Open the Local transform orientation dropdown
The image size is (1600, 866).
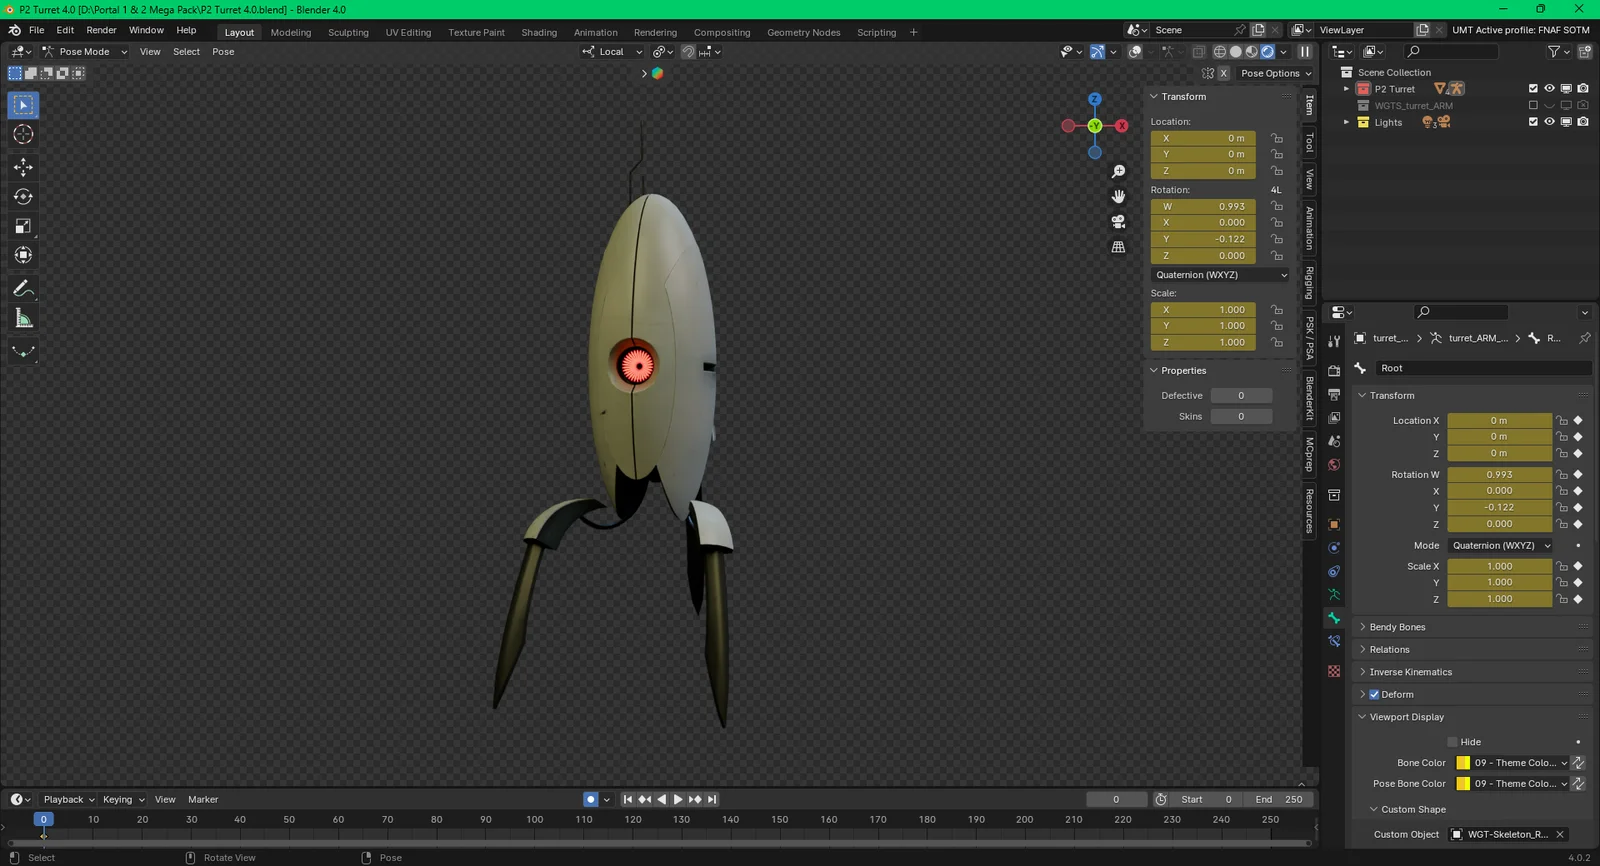[x=612, y=52]
